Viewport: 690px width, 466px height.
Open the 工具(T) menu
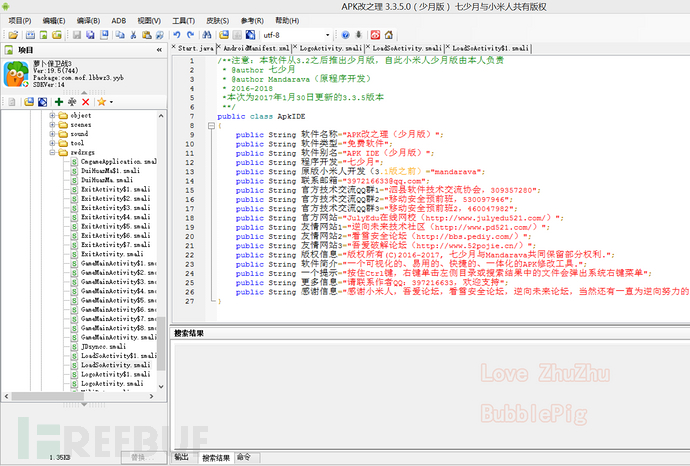coord(183,21)
